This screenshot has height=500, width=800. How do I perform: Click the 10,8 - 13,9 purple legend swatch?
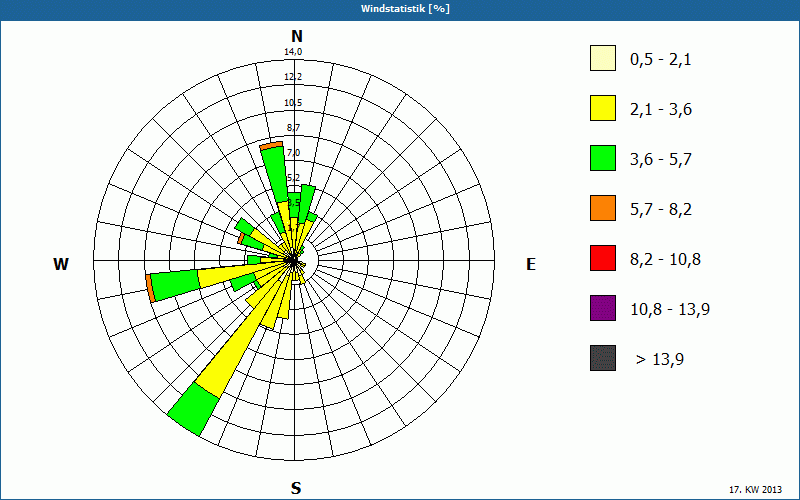[603, 308]
